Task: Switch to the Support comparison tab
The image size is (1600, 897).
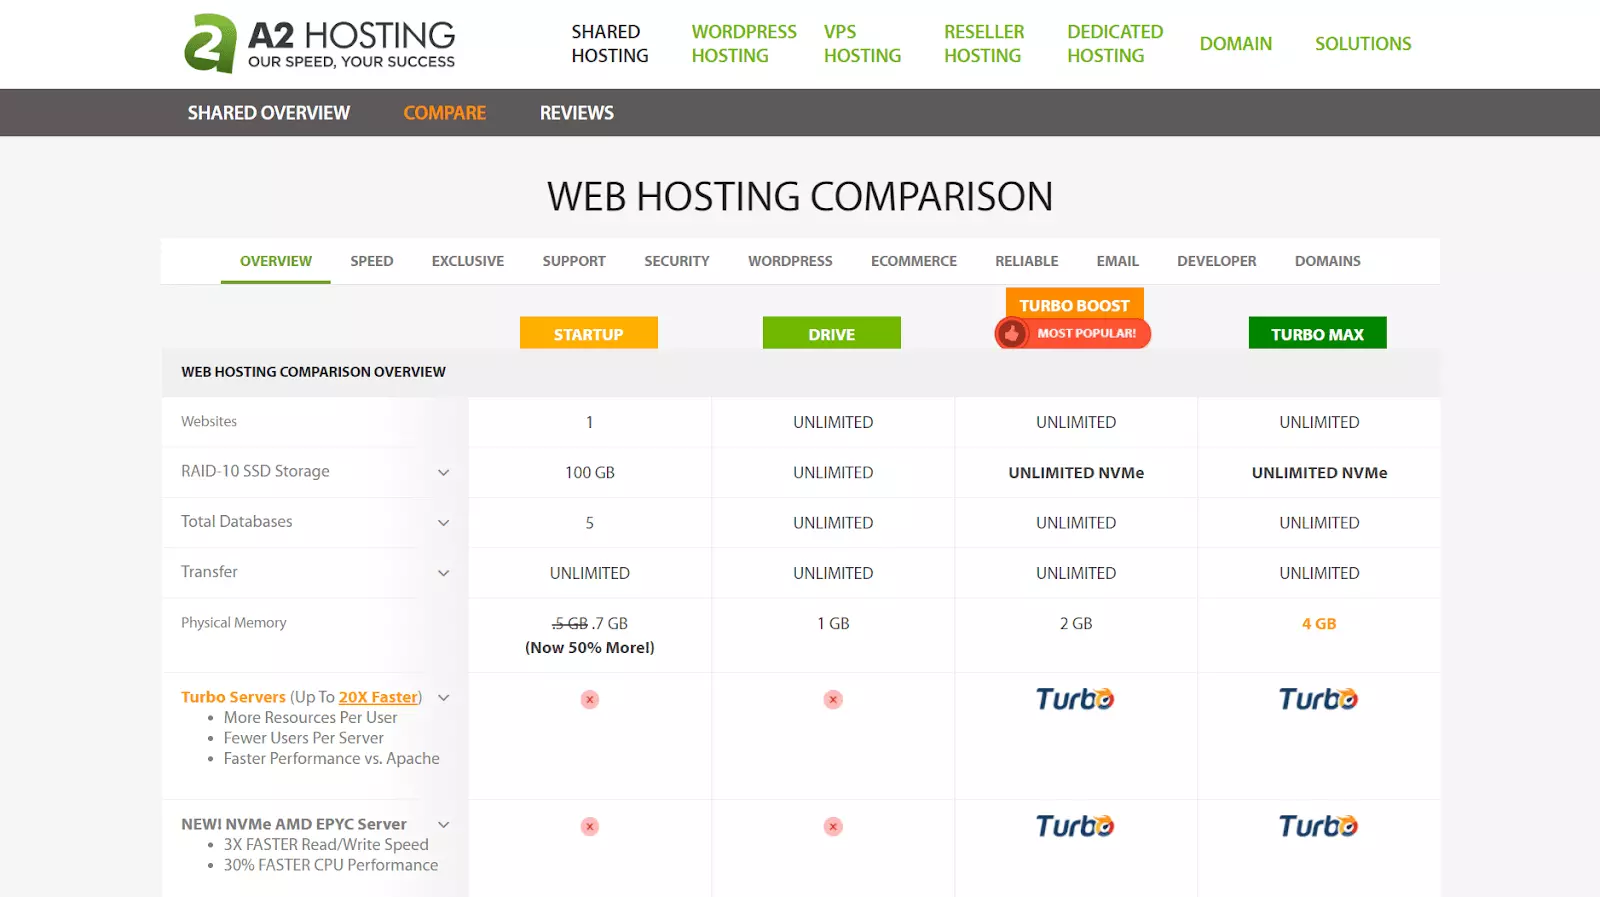Action: 574,261
